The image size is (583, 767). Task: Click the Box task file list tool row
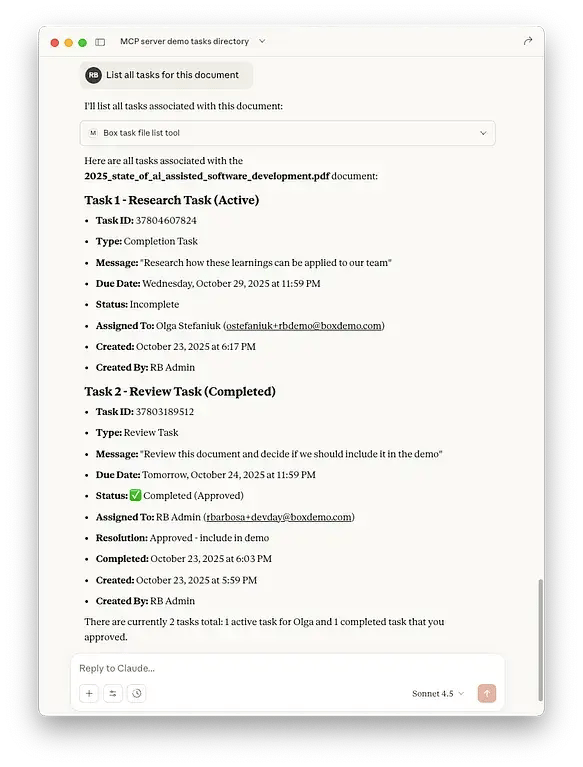[x=288, y=133]
